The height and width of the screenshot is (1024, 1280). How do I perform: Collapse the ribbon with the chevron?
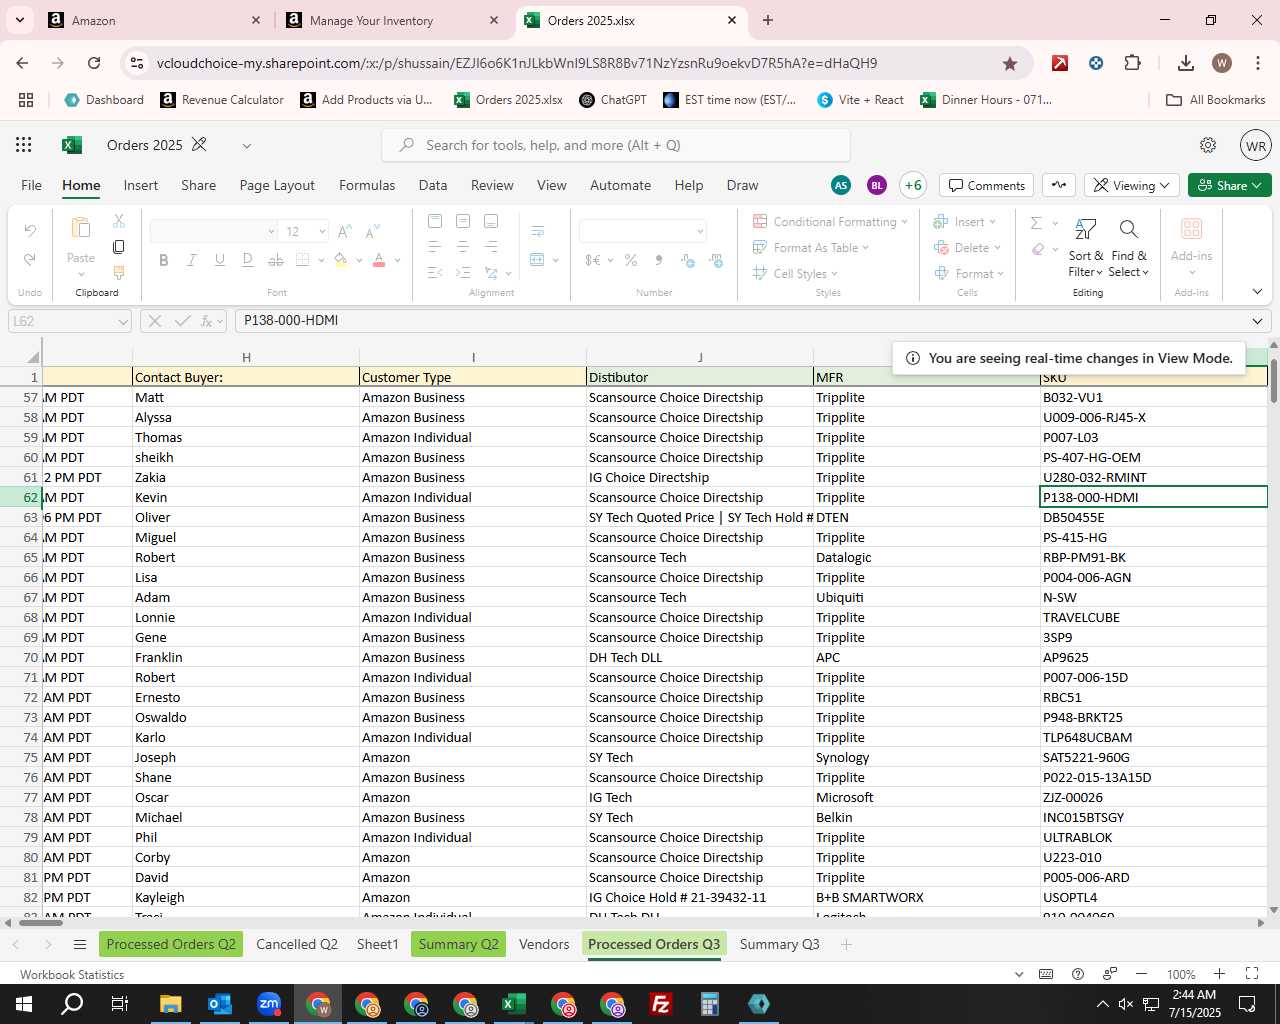click(1257, 292)
